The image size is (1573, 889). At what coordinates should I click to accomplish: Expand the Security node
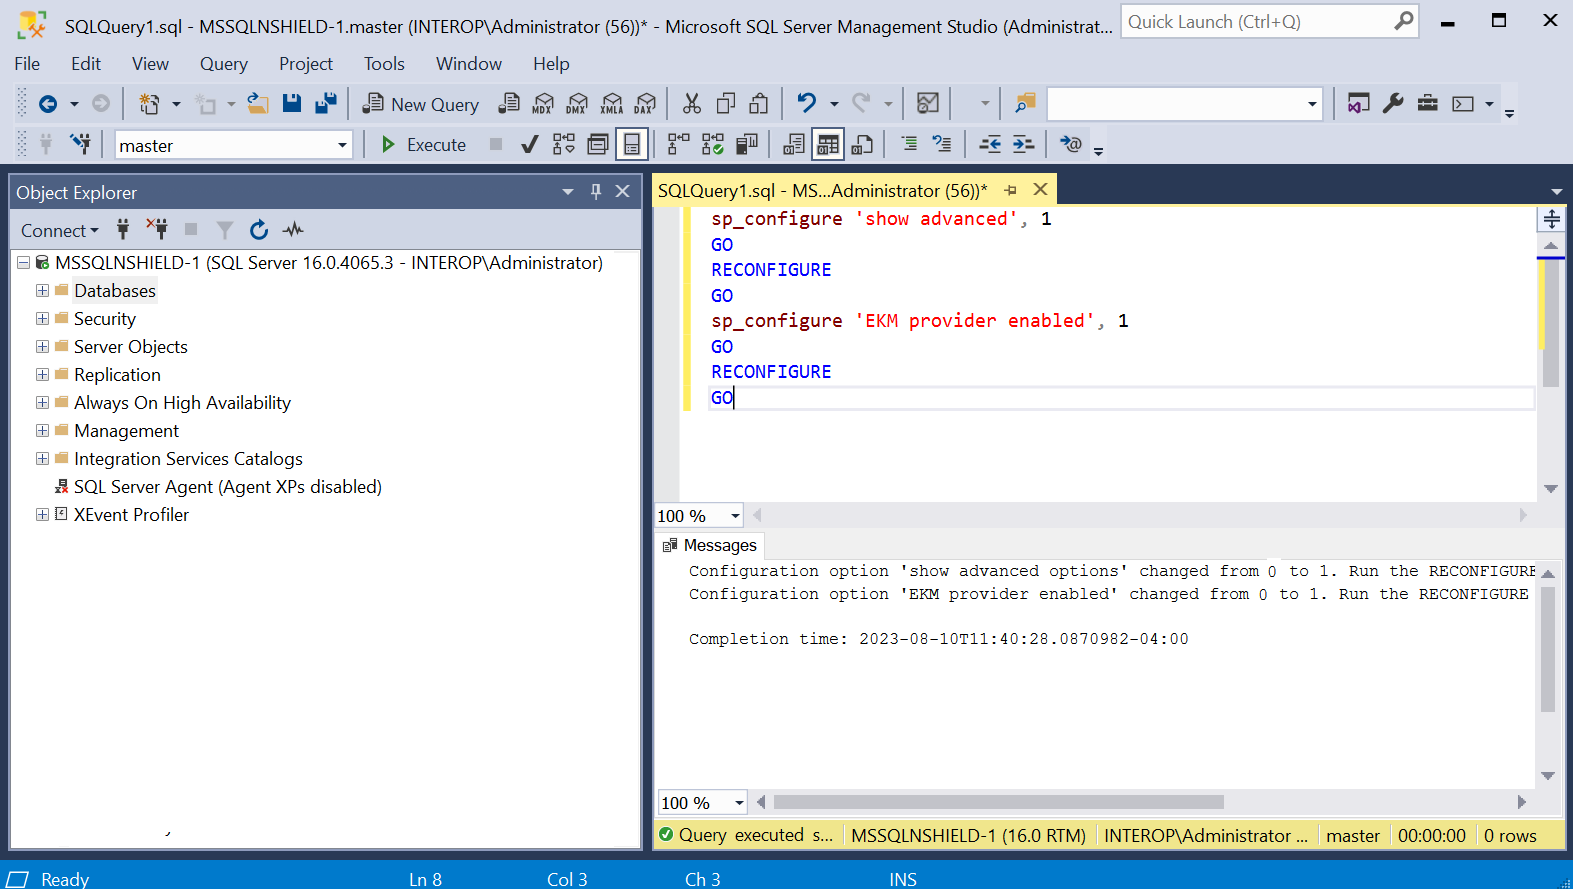[42, 319]
